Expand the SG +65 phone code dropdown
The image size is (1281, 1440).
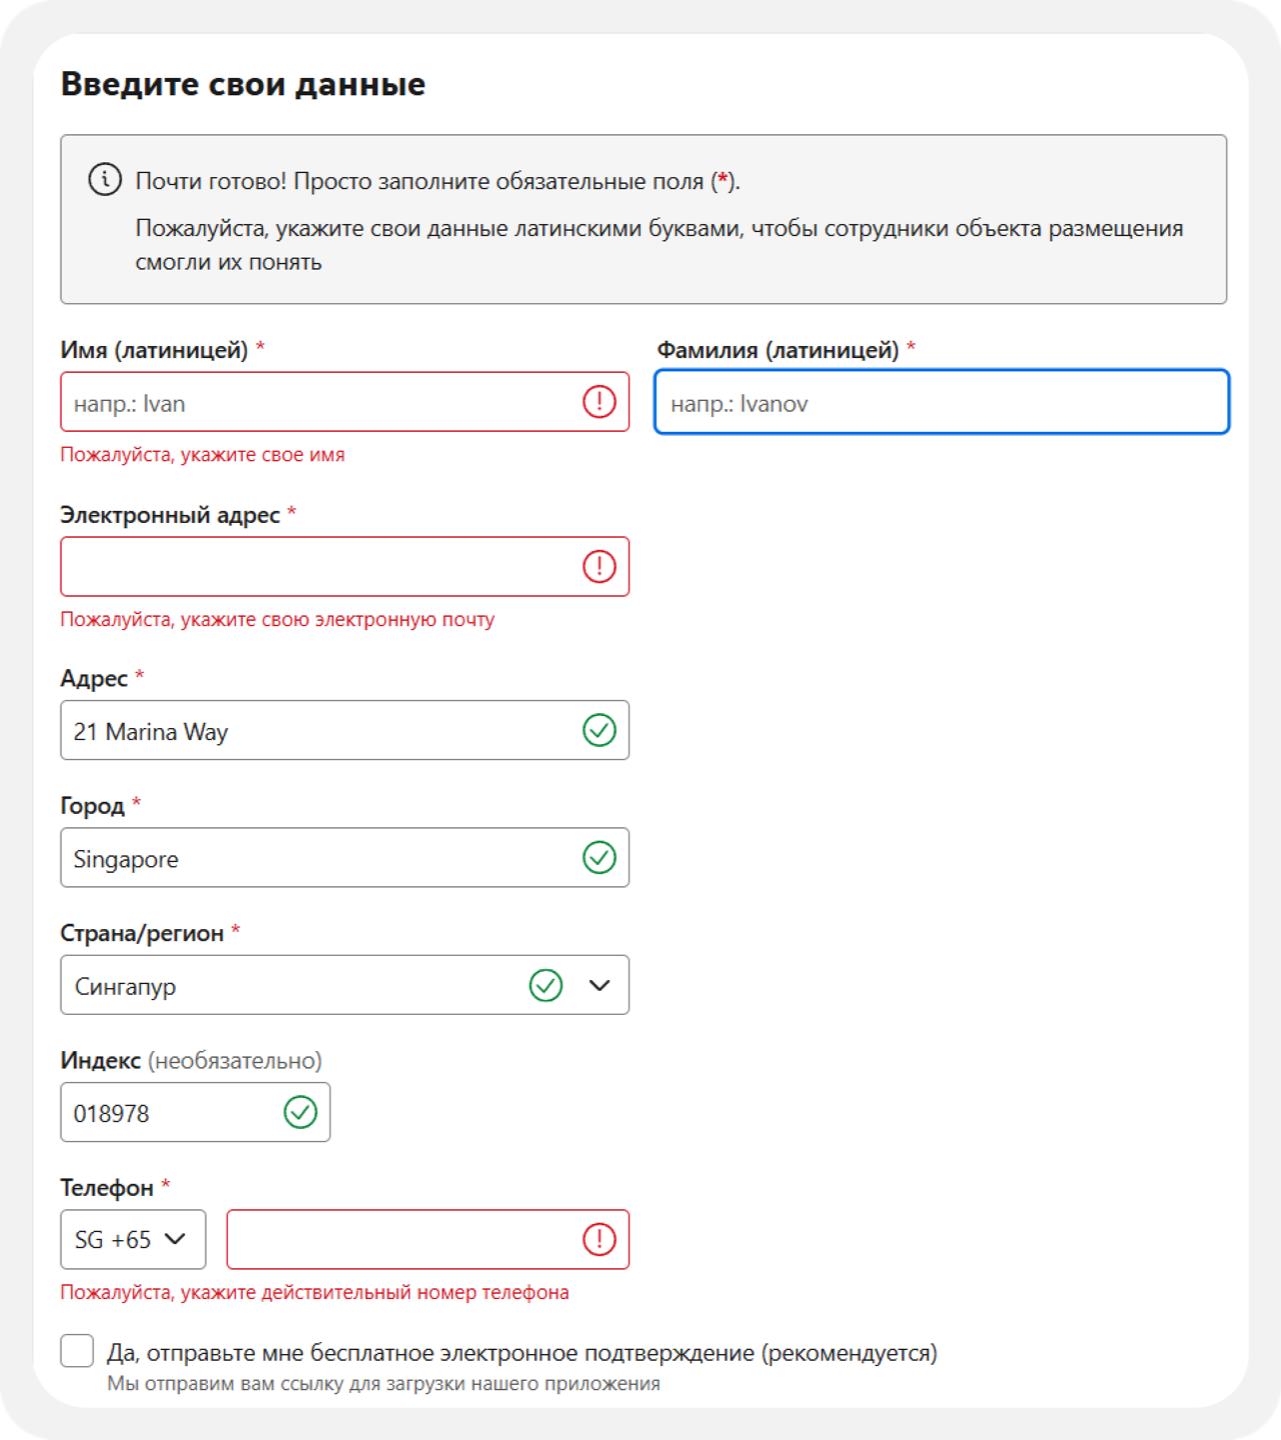pyautogui.click(x=133, y=1240)
